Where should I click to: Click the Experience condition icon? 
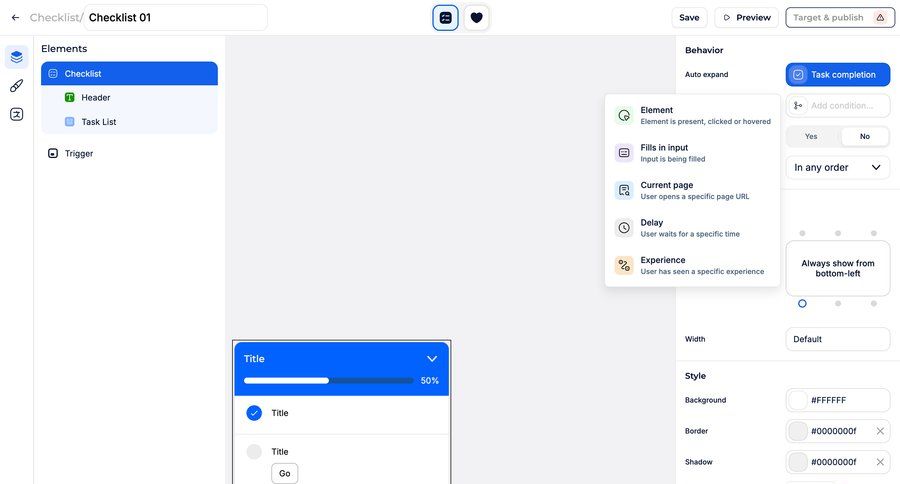coord(624,265)
